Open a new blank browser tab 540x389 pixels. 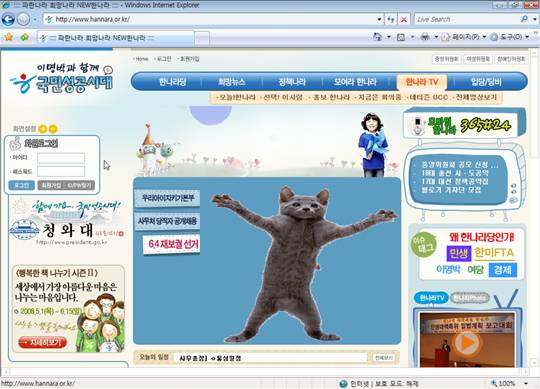[x=202, y=38]
